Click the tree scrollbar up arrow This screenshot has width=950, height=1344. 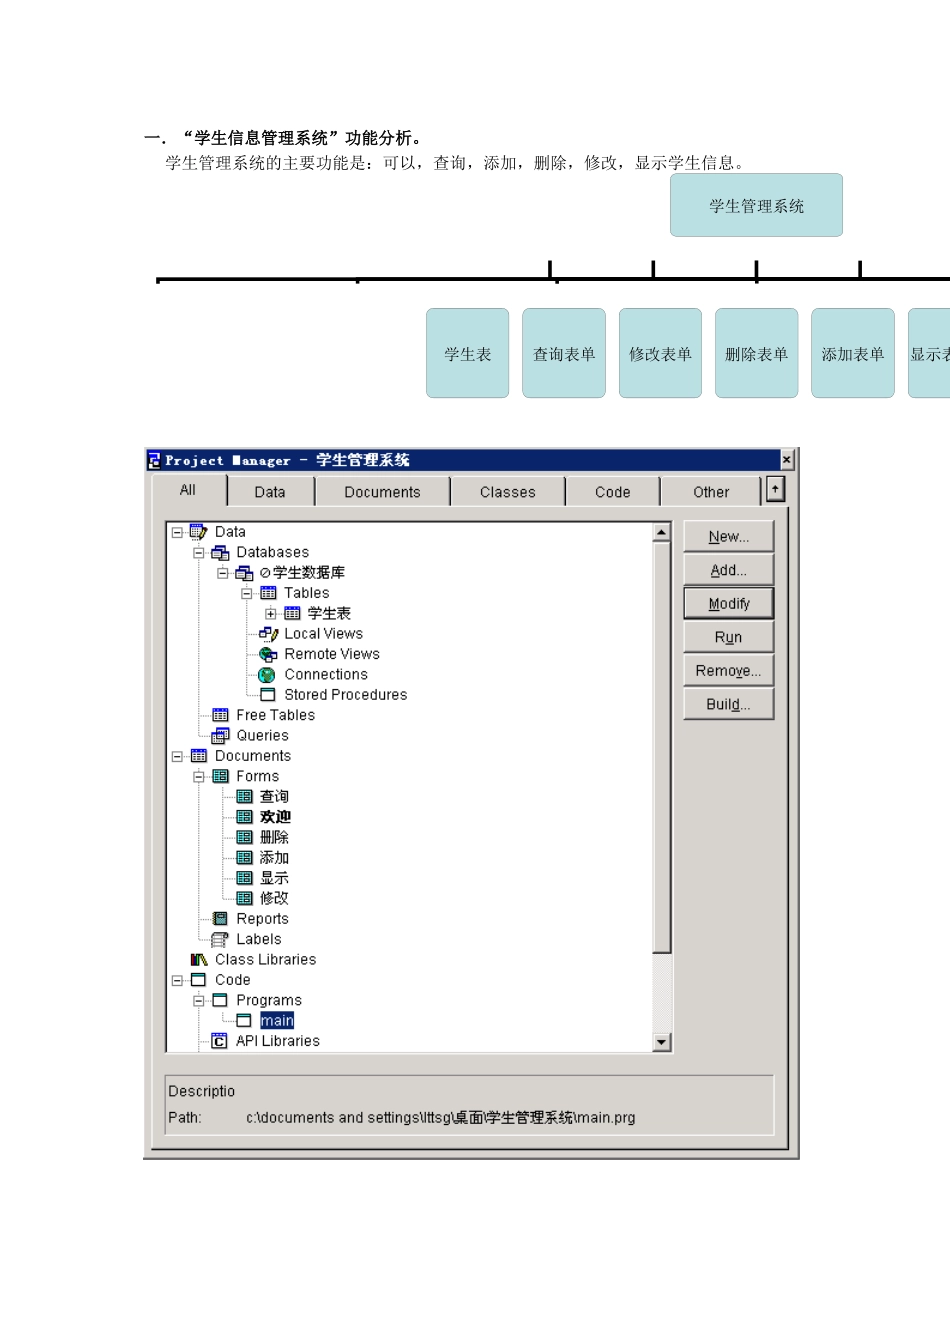(x=661, y=532)
